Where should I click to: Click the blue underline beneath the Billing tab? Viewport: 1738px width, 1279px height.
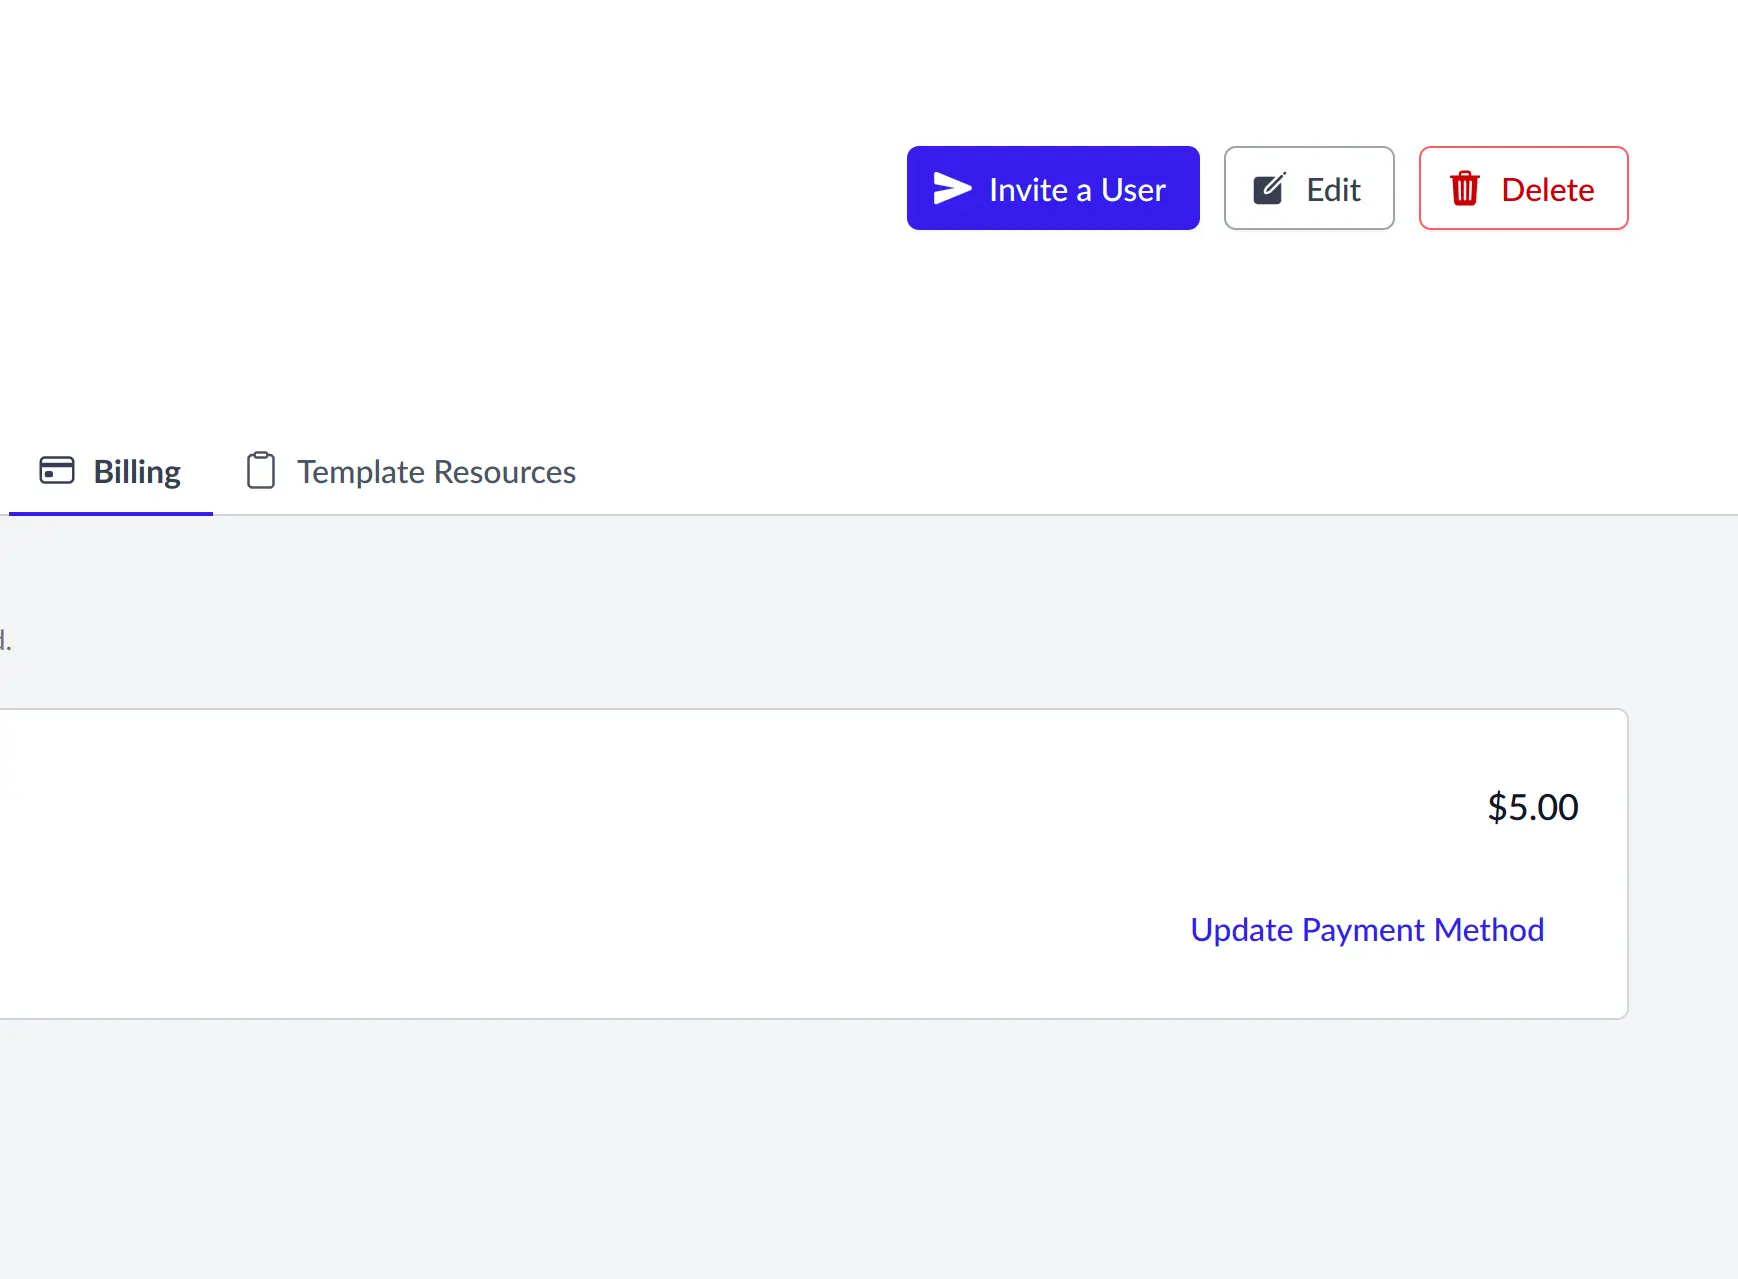pyautogui.click(x=111, y=513)
